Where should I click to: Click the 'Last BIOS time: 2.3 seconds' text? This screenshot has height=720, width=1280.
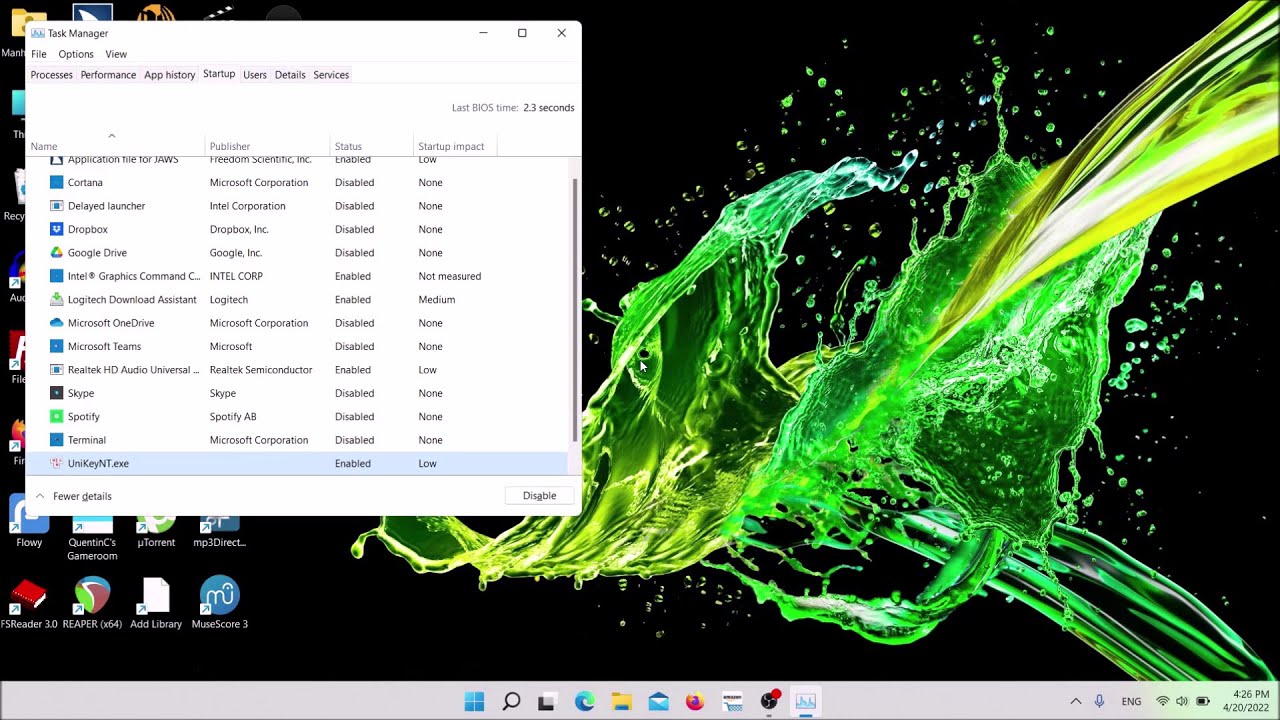513,107
